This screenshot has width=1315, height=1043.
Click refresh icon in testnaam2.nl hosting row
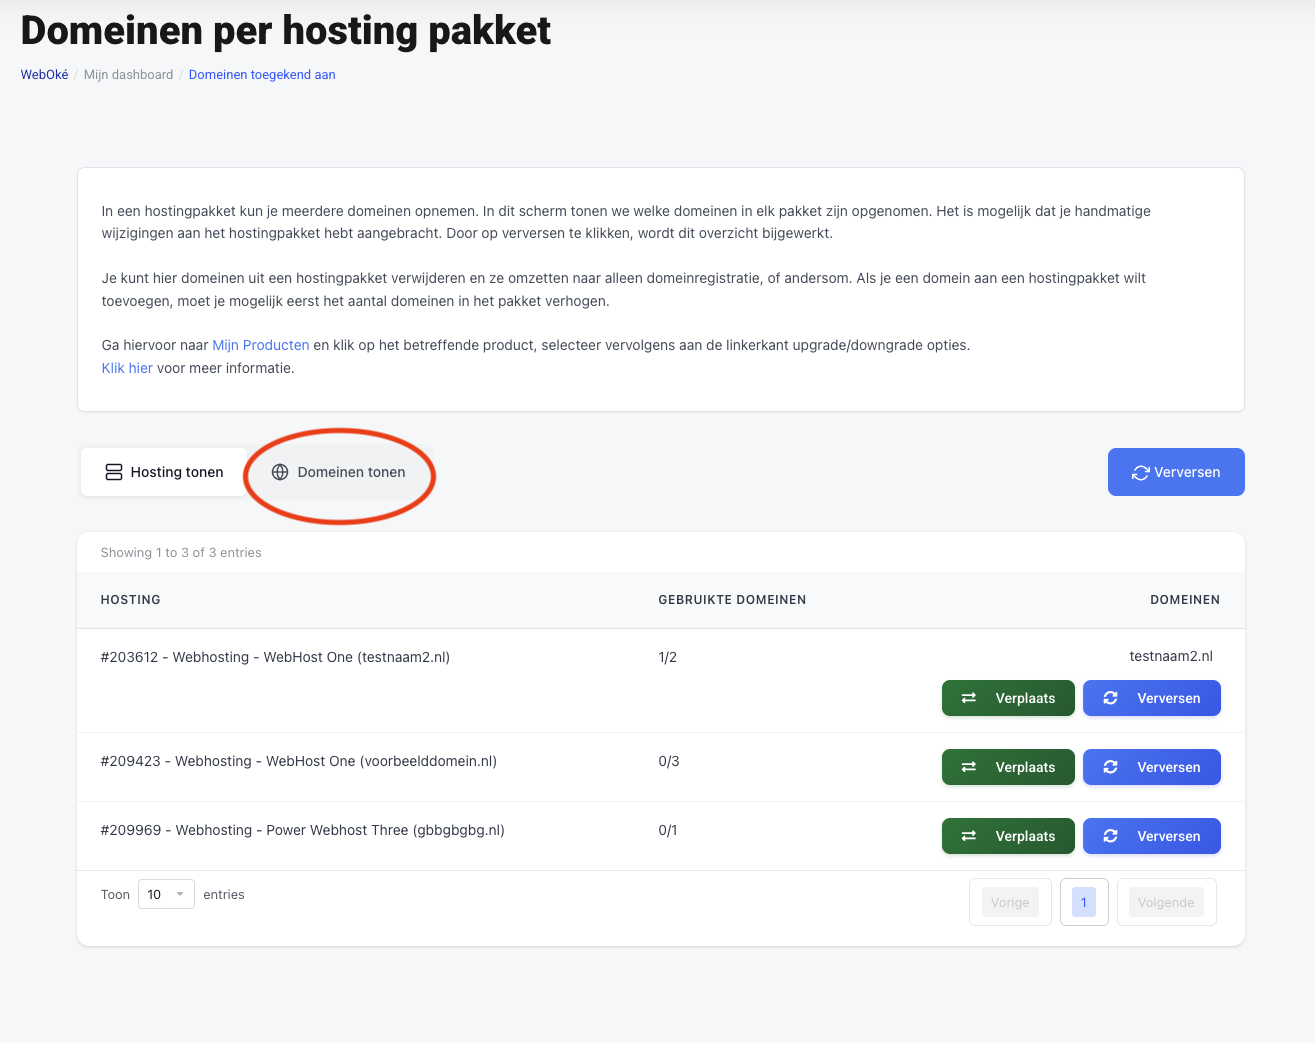[x=1110, y=698]
